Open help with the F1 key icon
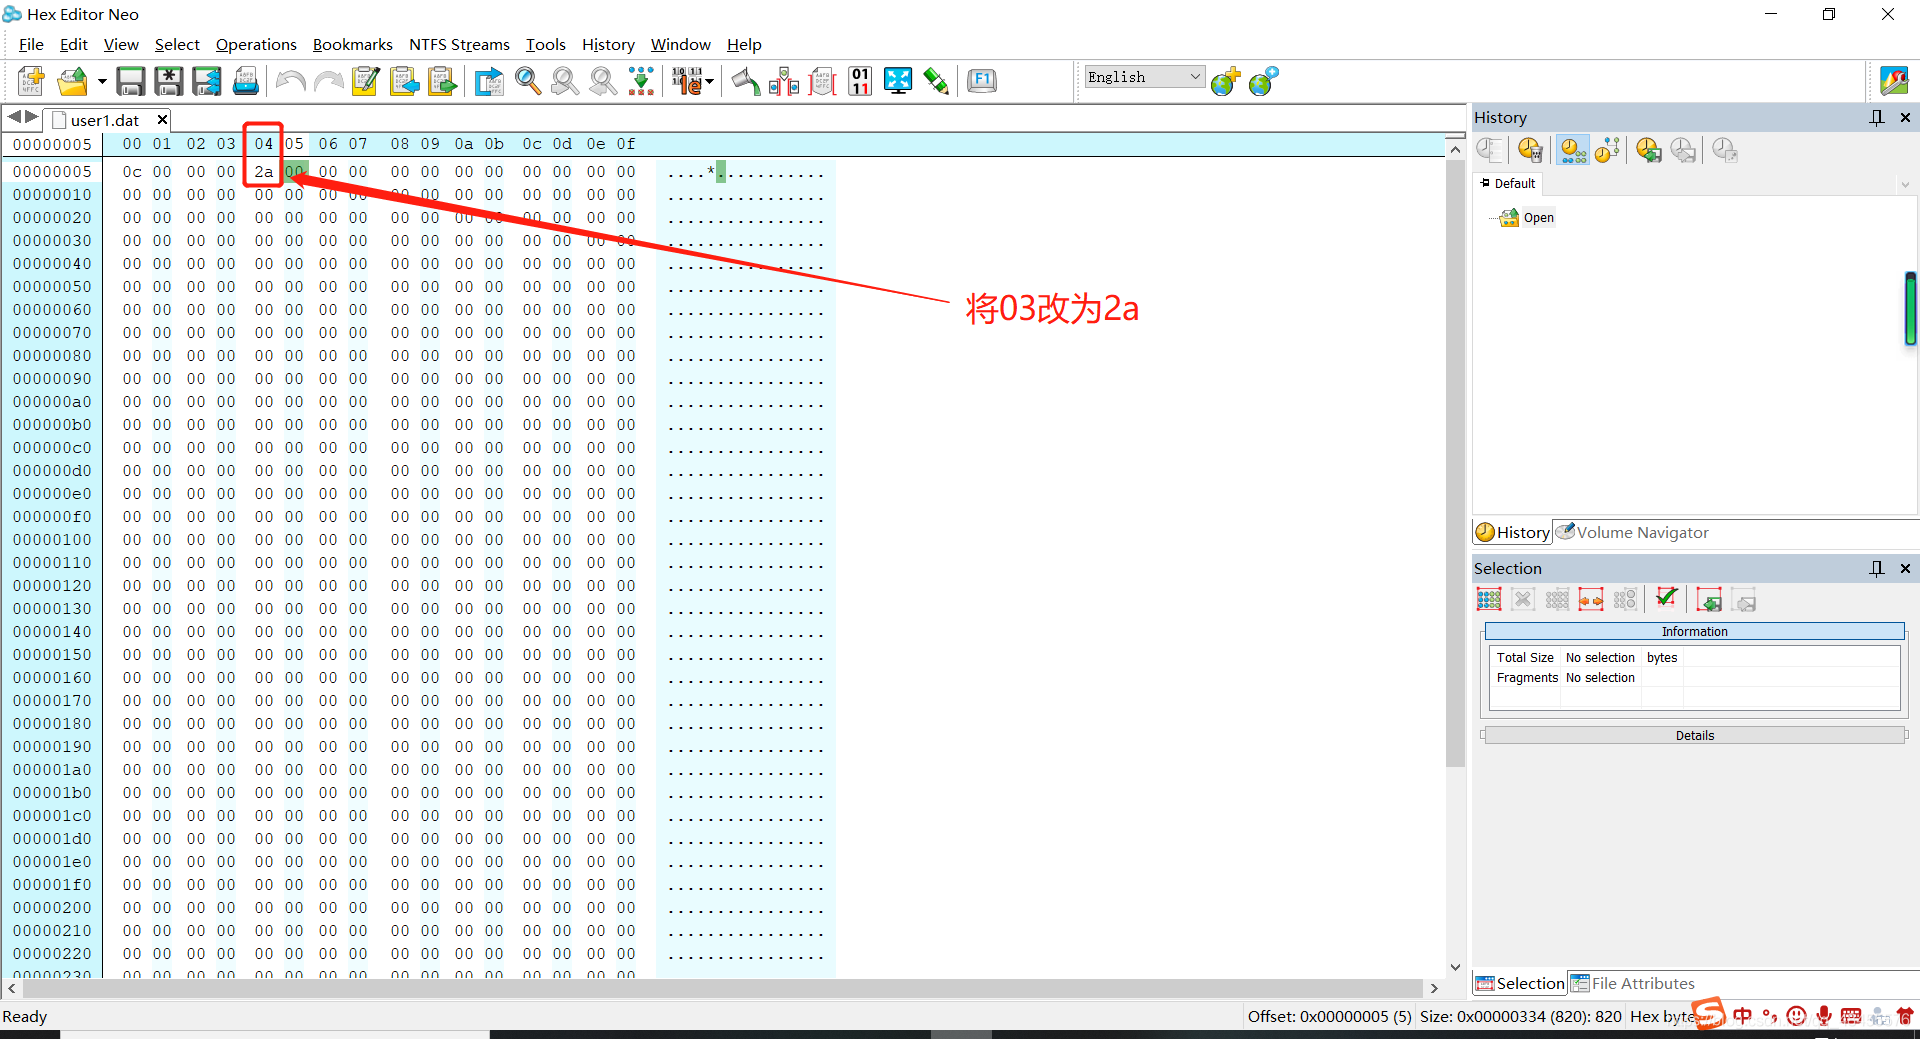1920x1039 pixels. pyautogui.click(x=982, y=80)
